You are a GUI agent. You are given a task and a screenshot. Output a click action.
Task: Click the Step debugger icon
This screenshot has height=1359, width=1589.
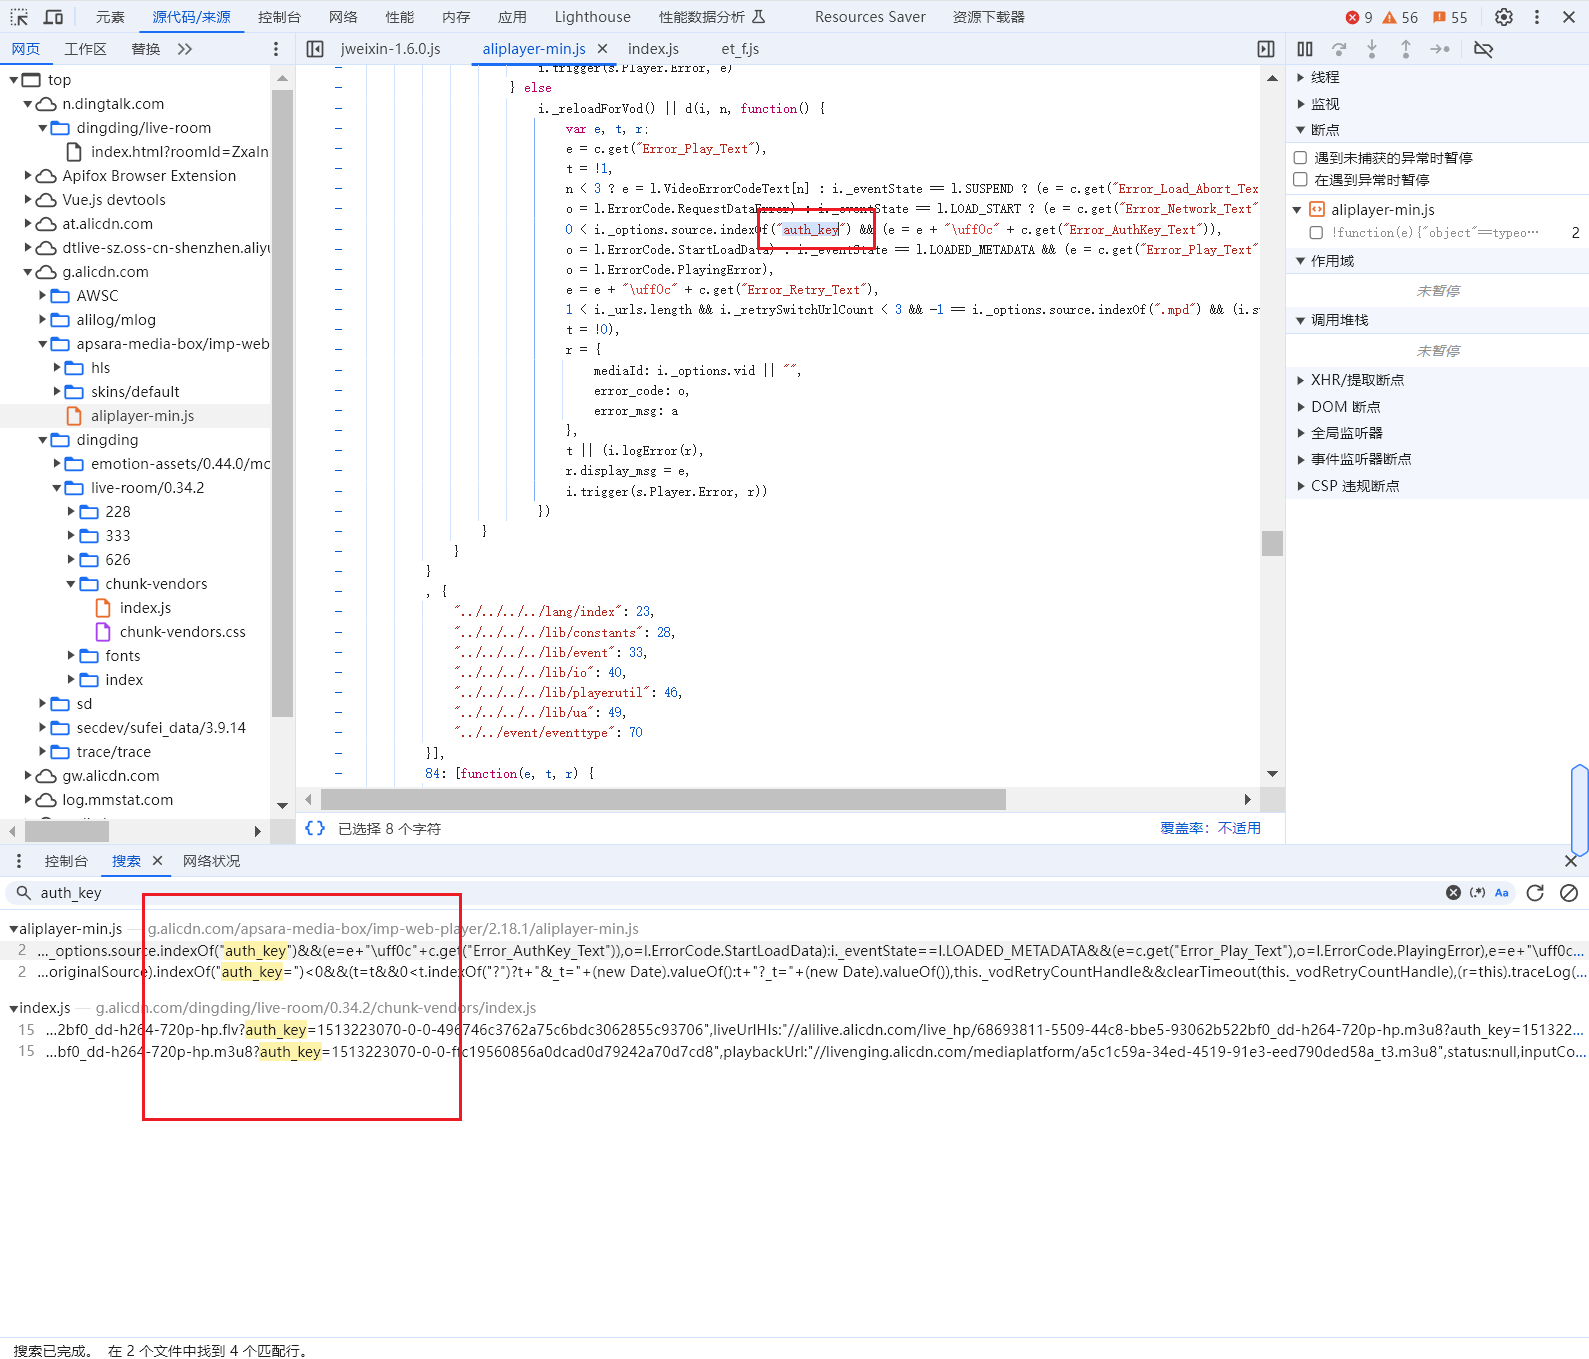(x=1440, y=49)
